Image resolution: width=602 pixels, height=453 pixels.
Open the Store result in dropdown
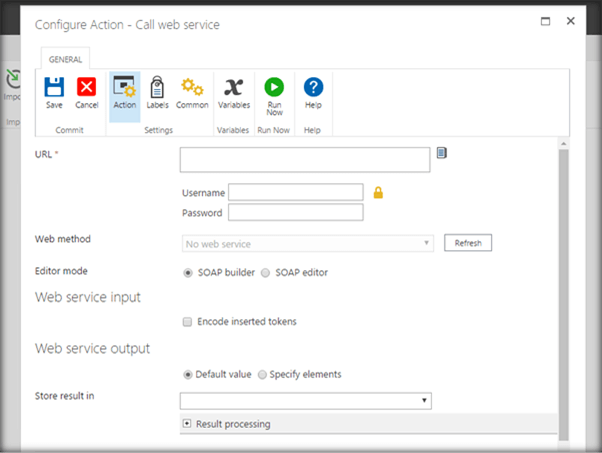click(306, 401)
